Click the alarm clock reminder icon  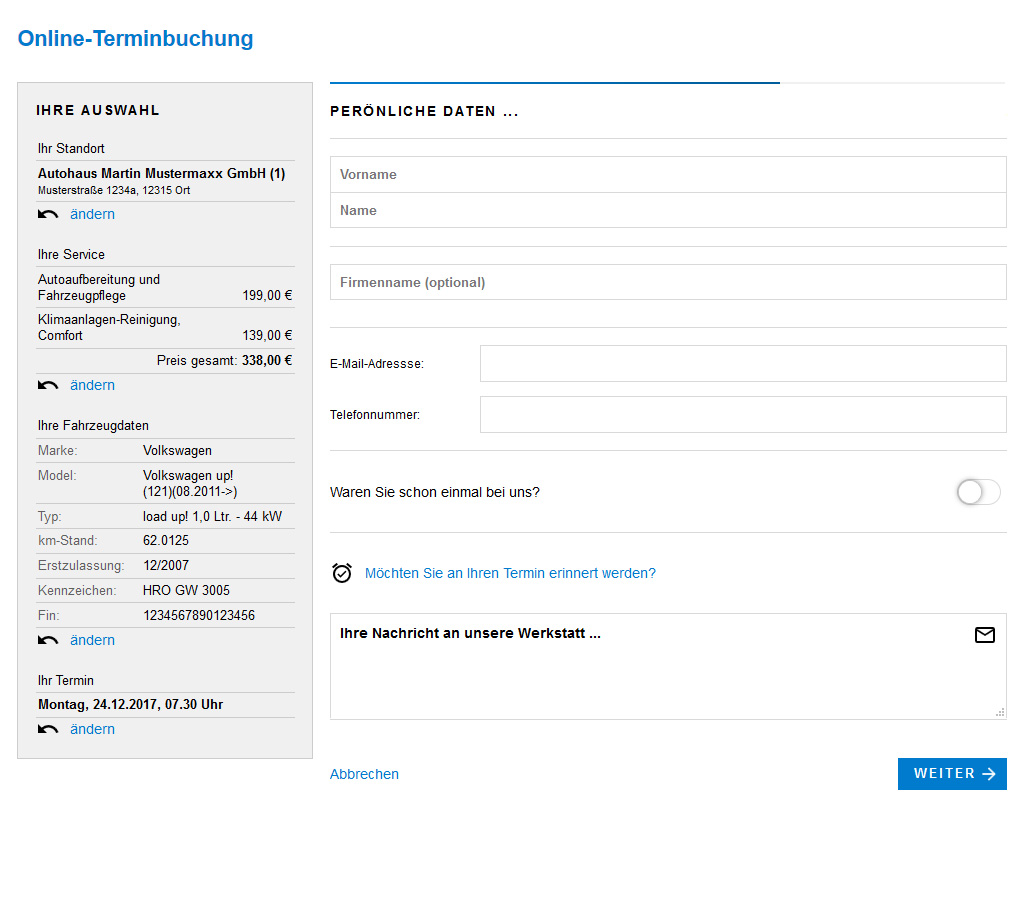click(342, 573)
